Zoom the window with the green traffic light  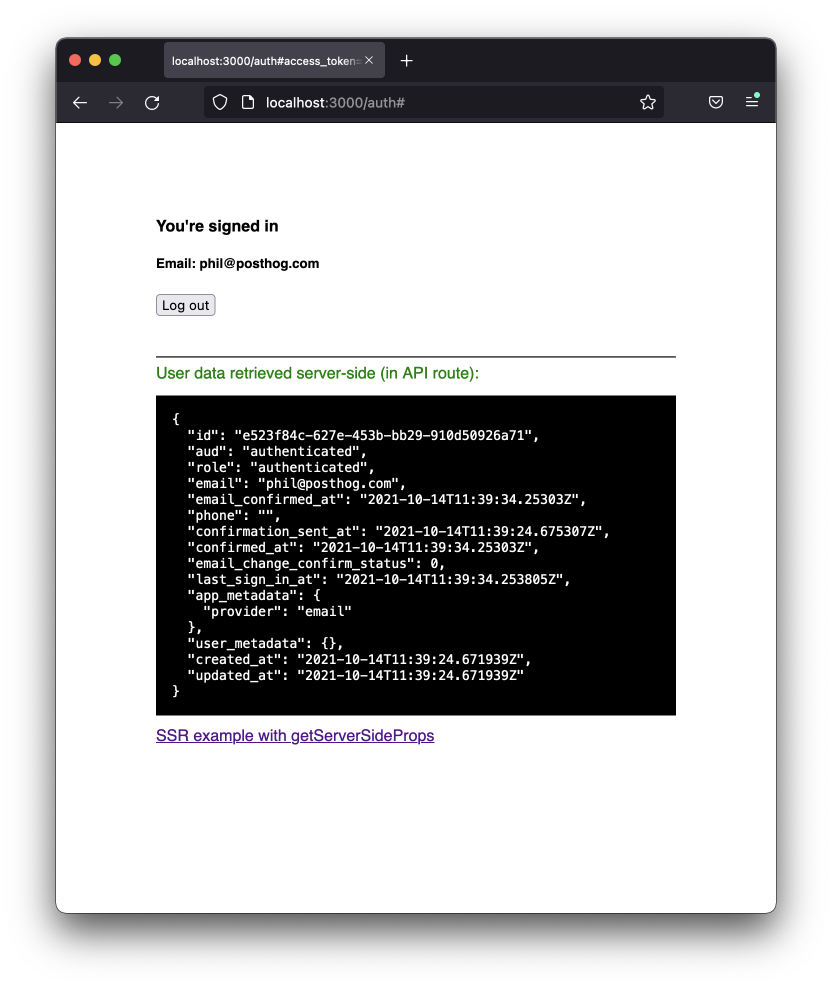(x=116, y=60)
